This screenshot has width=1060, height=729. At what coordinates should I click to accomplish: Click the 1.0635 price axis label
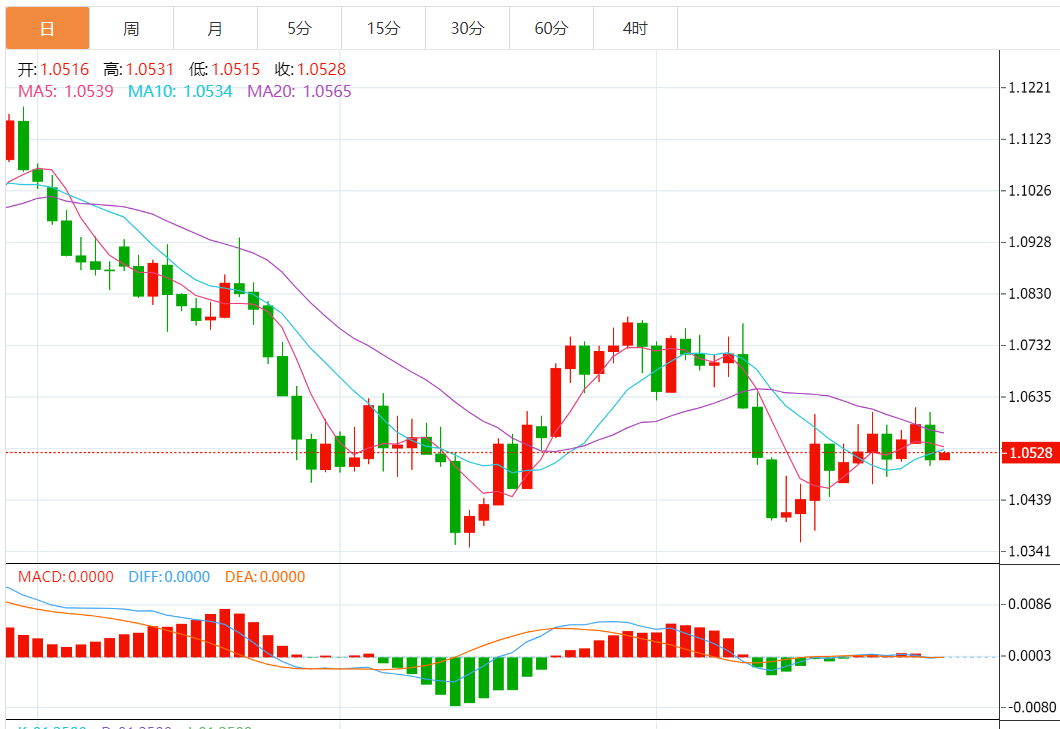1030,396
